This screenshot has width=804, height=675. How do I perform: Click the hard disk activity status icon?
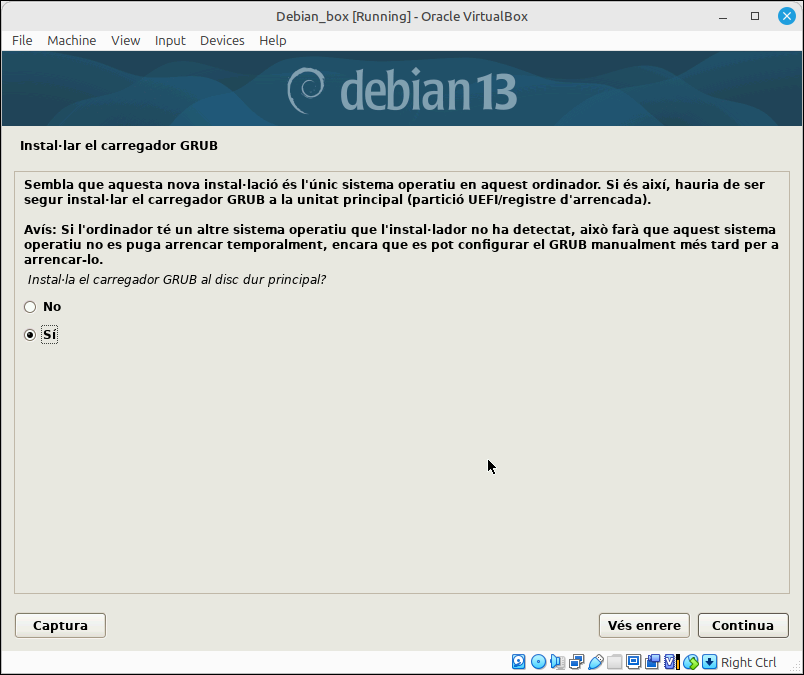[518, 662]
